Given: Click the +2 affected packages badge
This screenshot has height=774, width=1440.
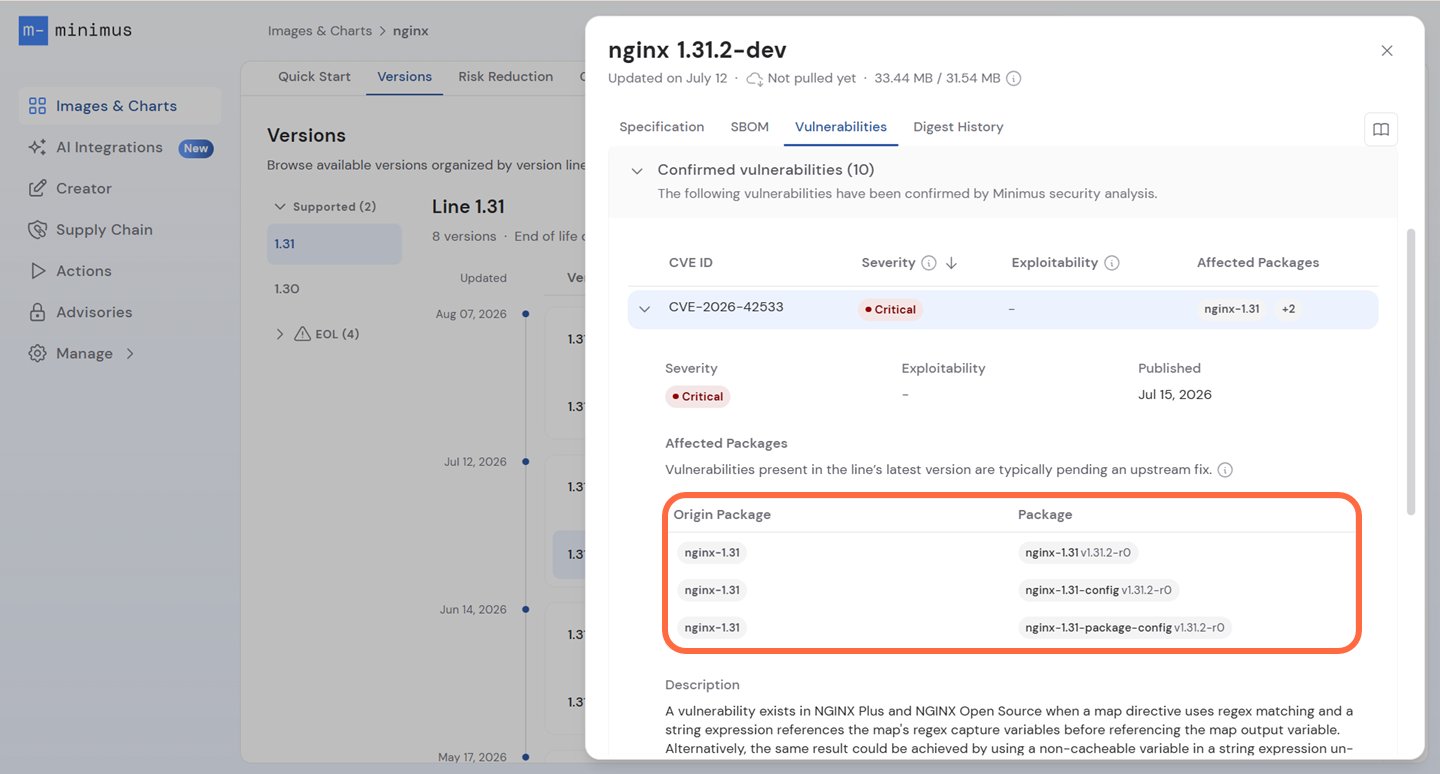Looking at the screenshot, I should point(1288,309).
